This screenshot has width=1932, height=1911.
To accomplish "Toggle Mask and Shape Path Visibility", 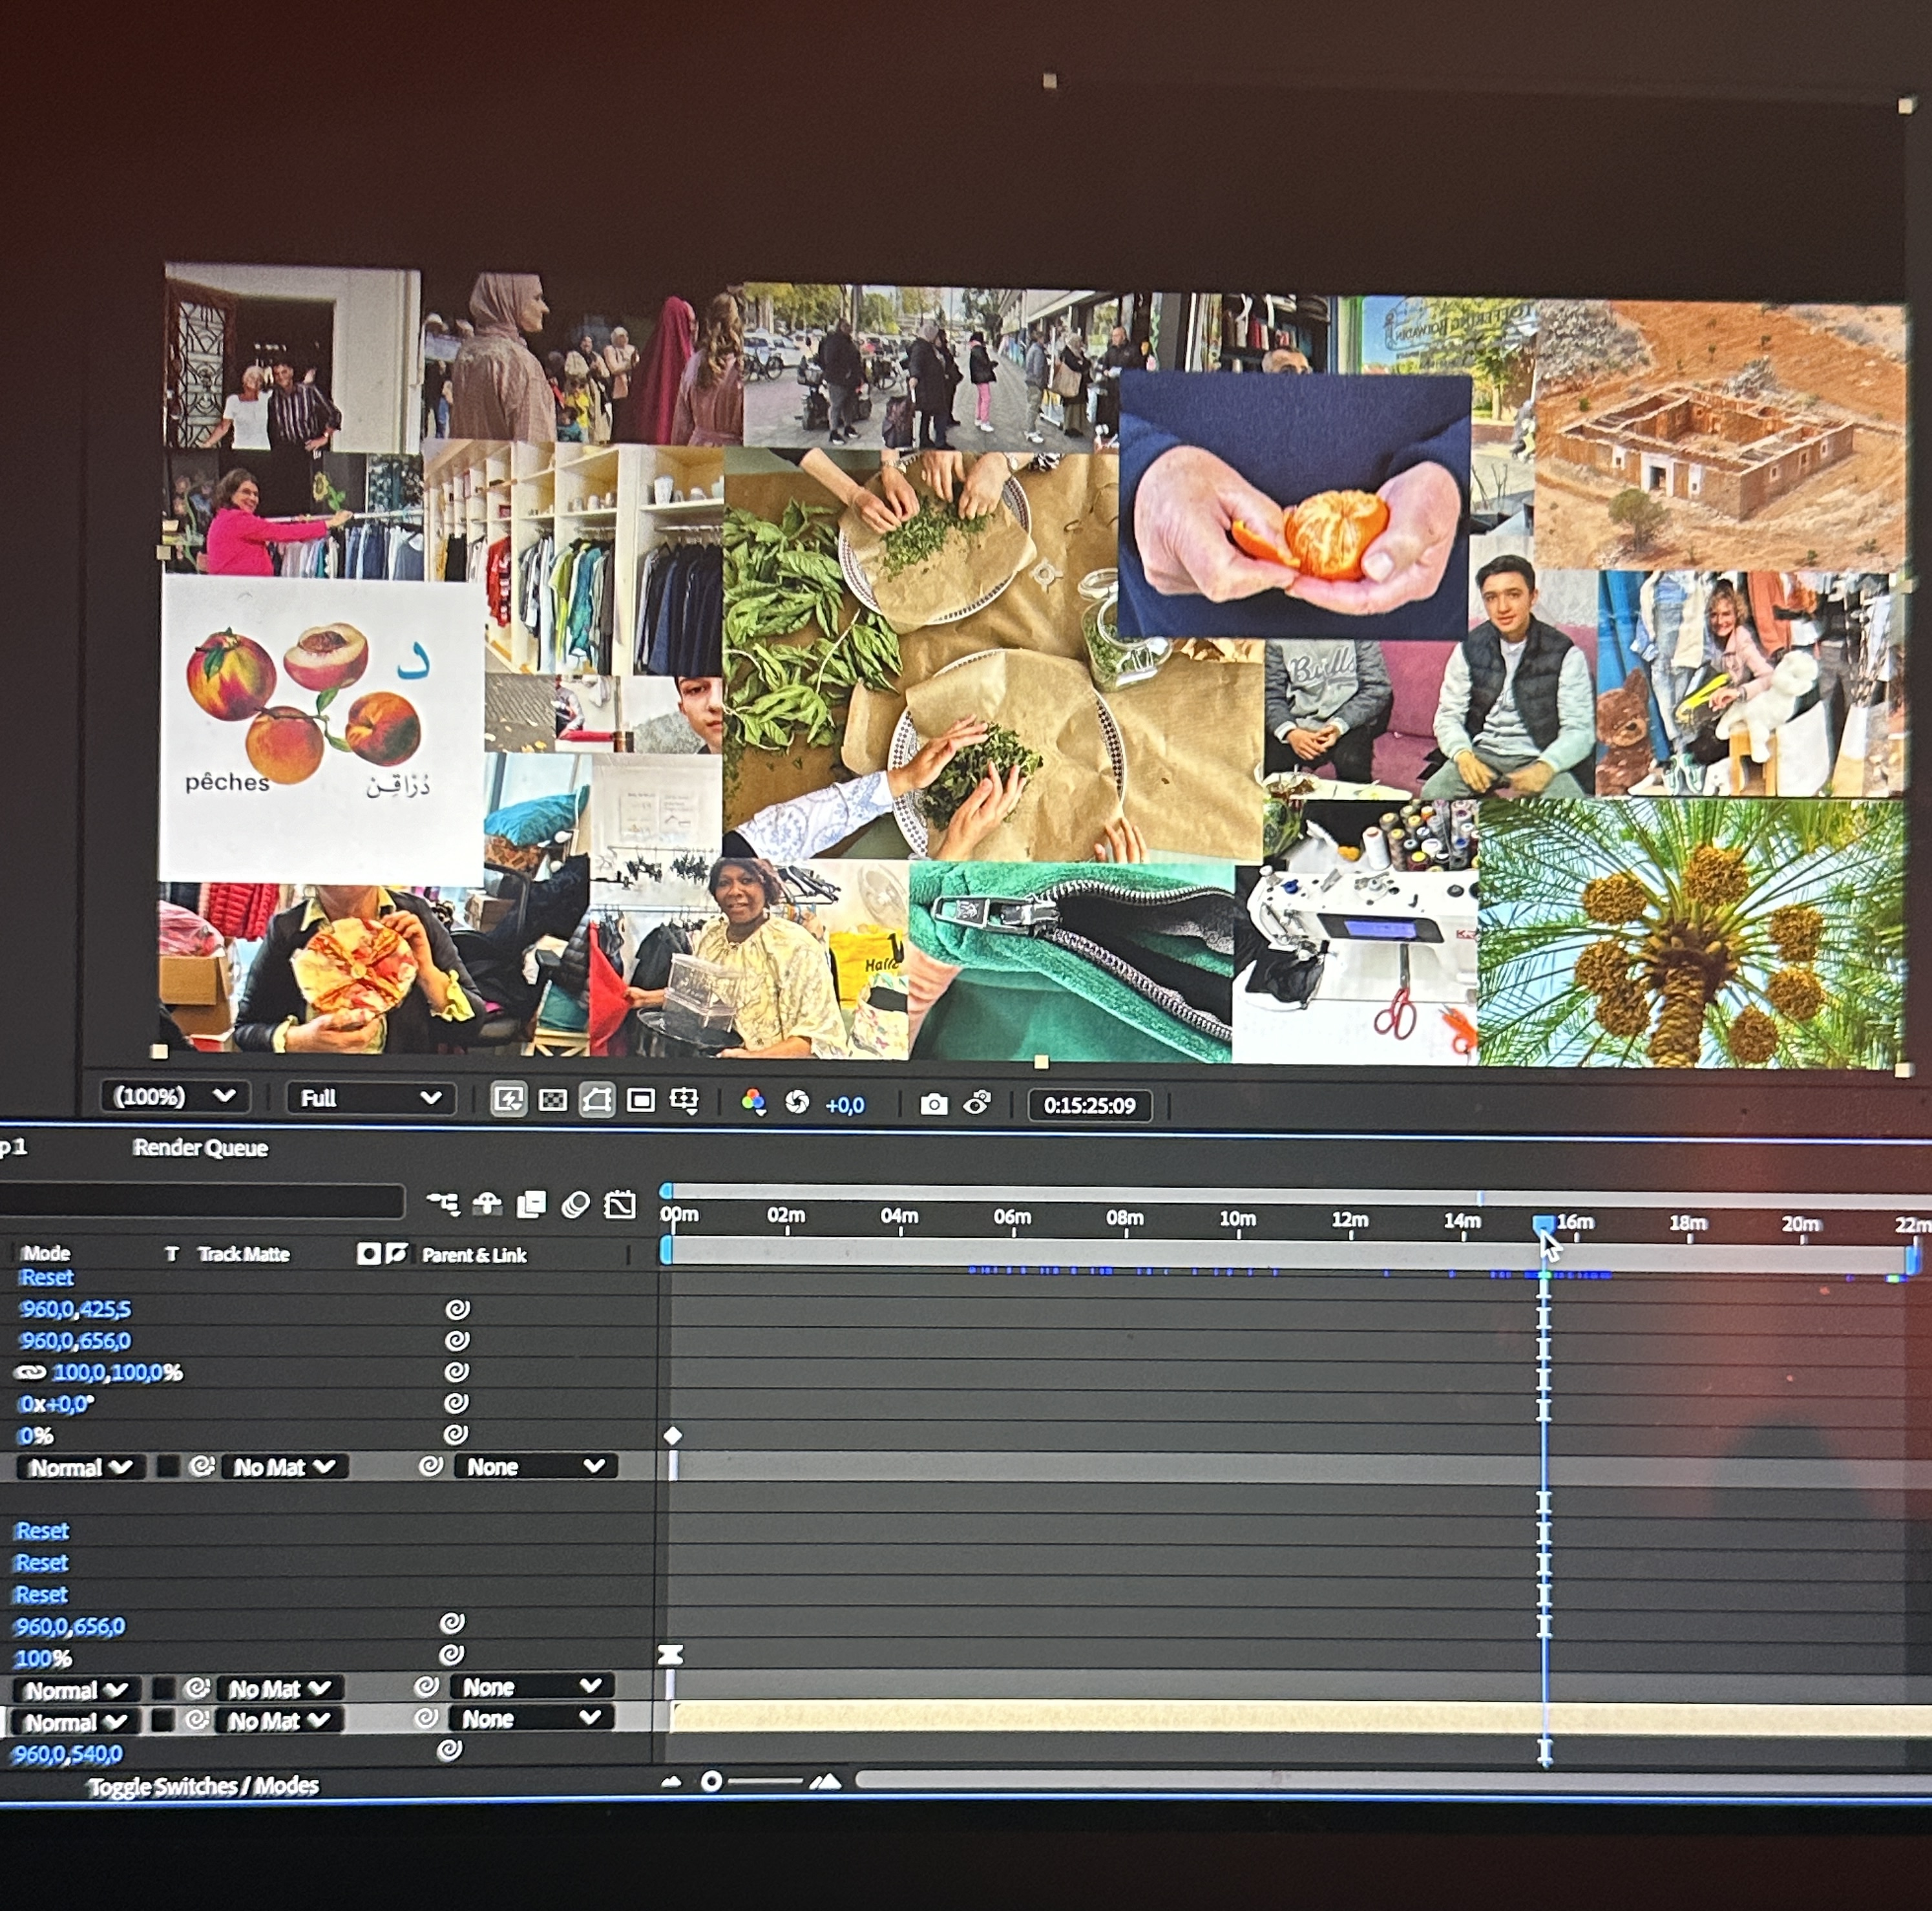I will [596, 1101].
